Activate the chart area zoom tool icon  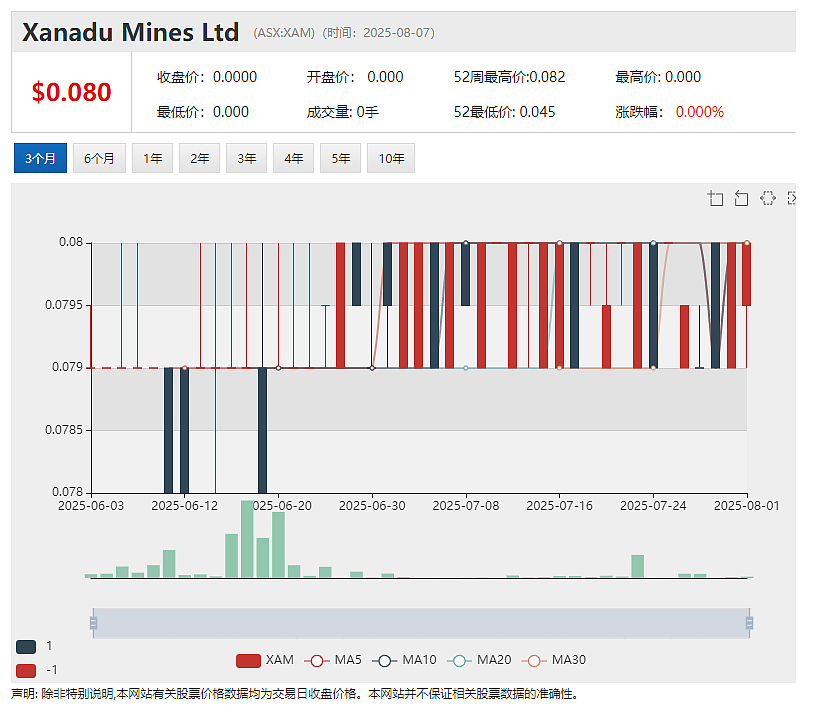[715, 198]
